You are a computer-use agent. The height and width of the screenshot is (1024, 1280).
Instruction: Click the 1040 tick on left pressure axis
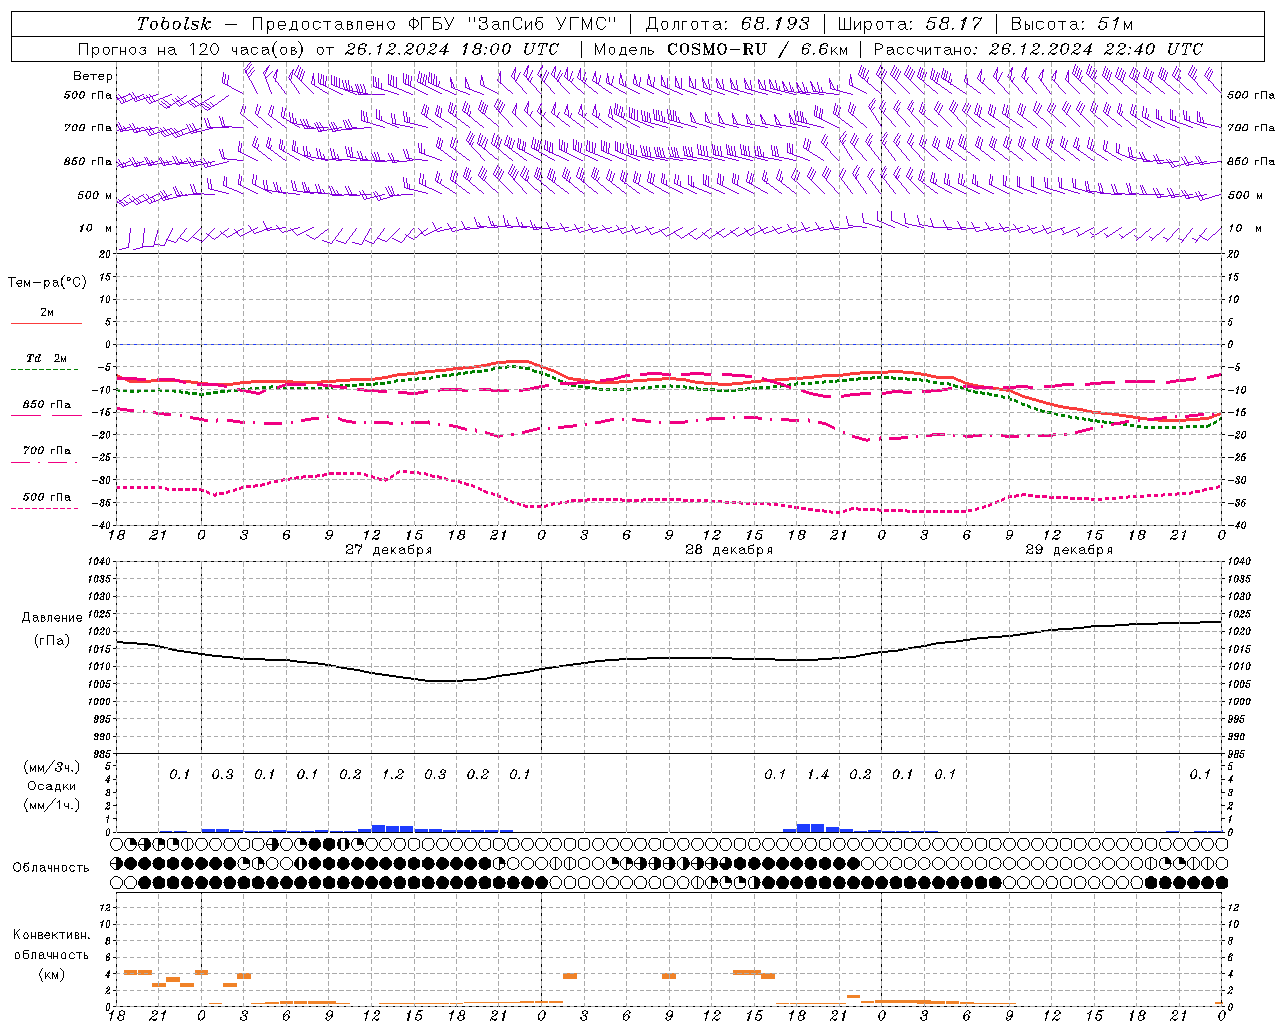[99, 562]
